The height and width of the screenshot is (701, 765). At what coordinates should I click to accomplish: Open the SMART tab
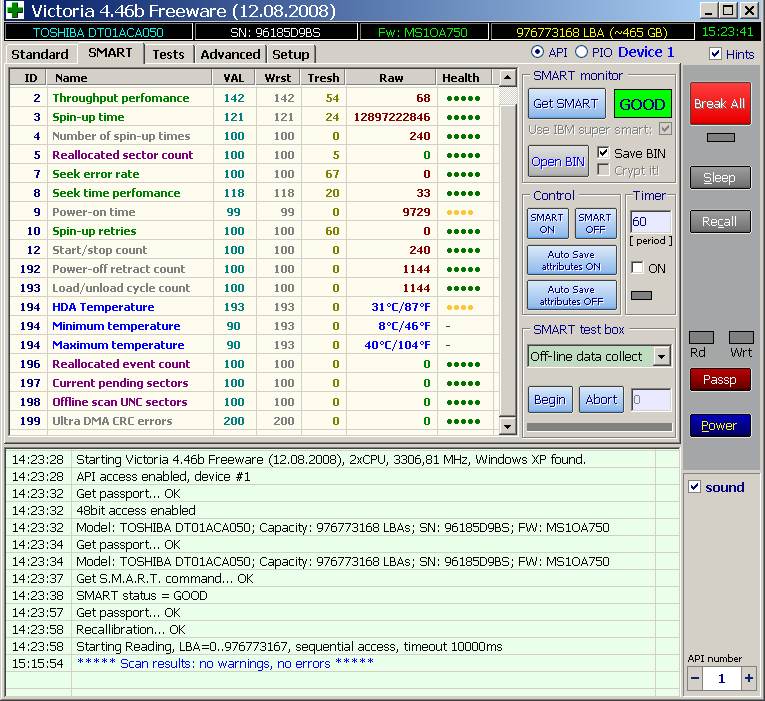pyautogui.click(x=110, y=53)
